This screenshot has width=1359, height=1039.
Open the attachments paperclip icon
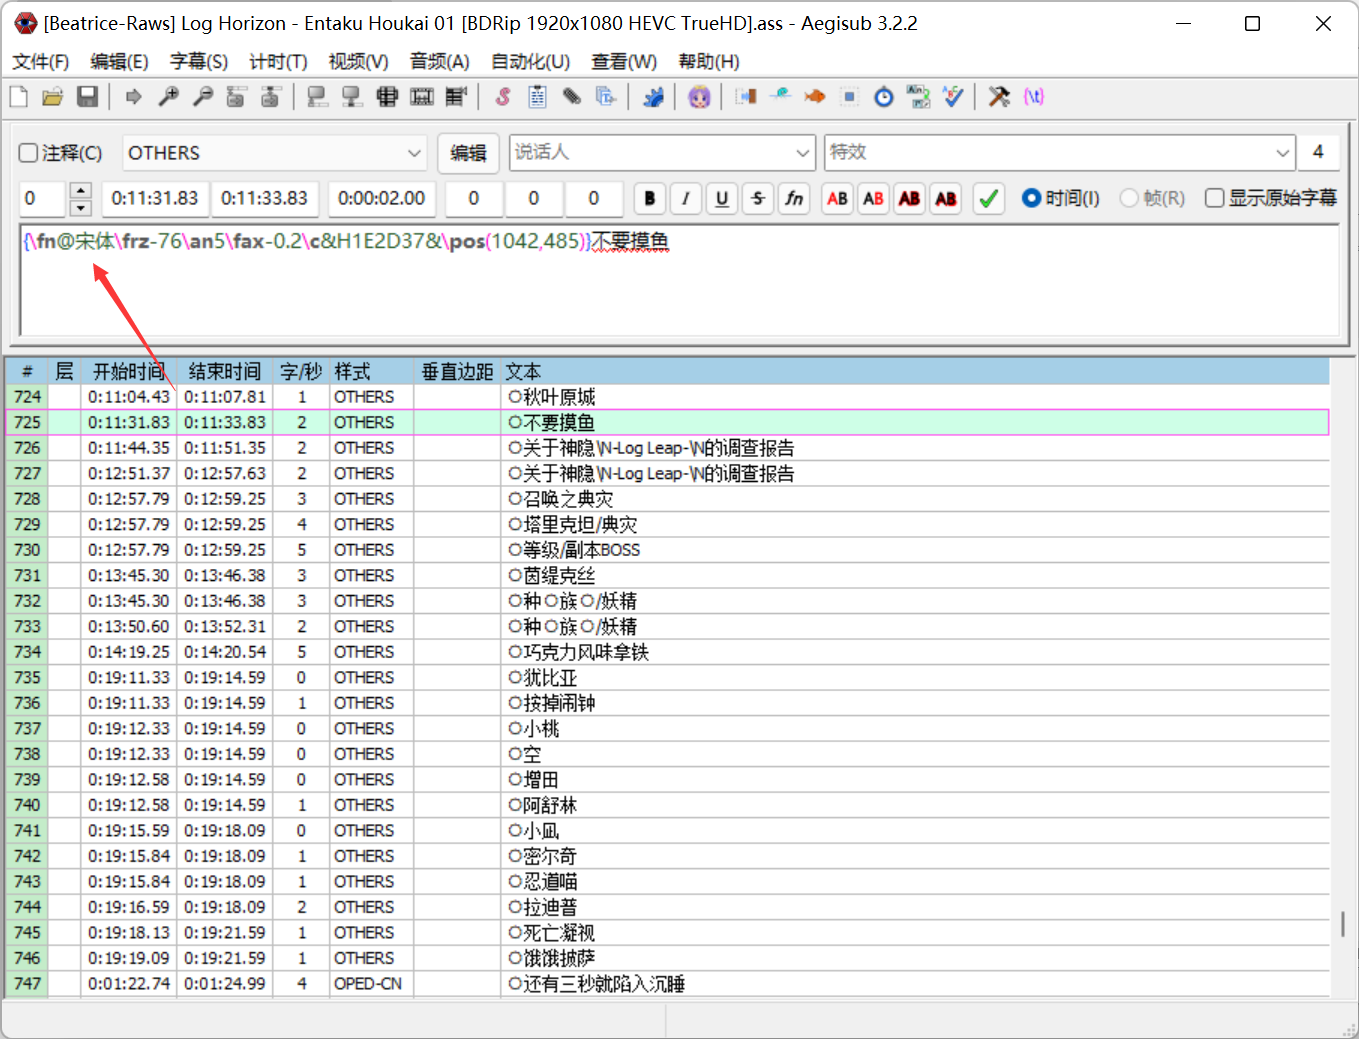pyautogui.click(x=572, y=97)
